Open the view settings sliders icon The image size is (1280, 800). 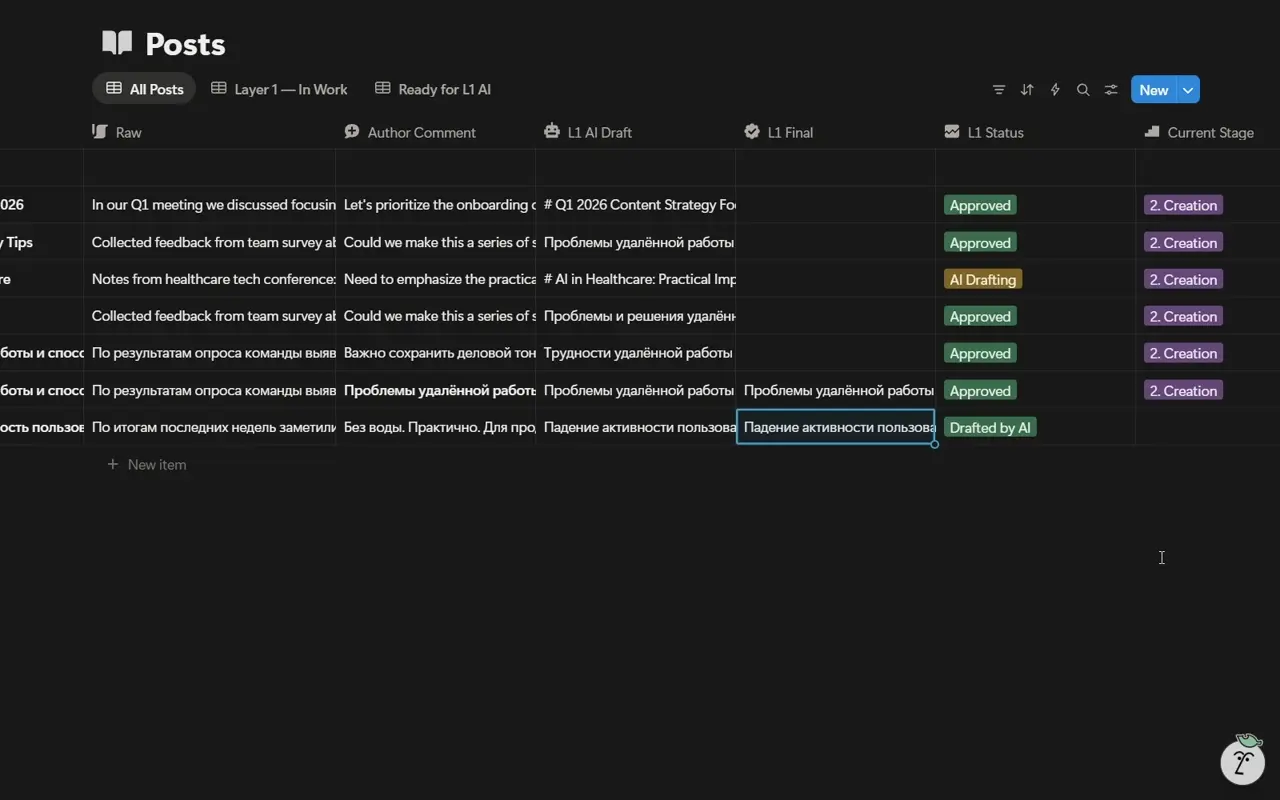(x=1111, y=90)
